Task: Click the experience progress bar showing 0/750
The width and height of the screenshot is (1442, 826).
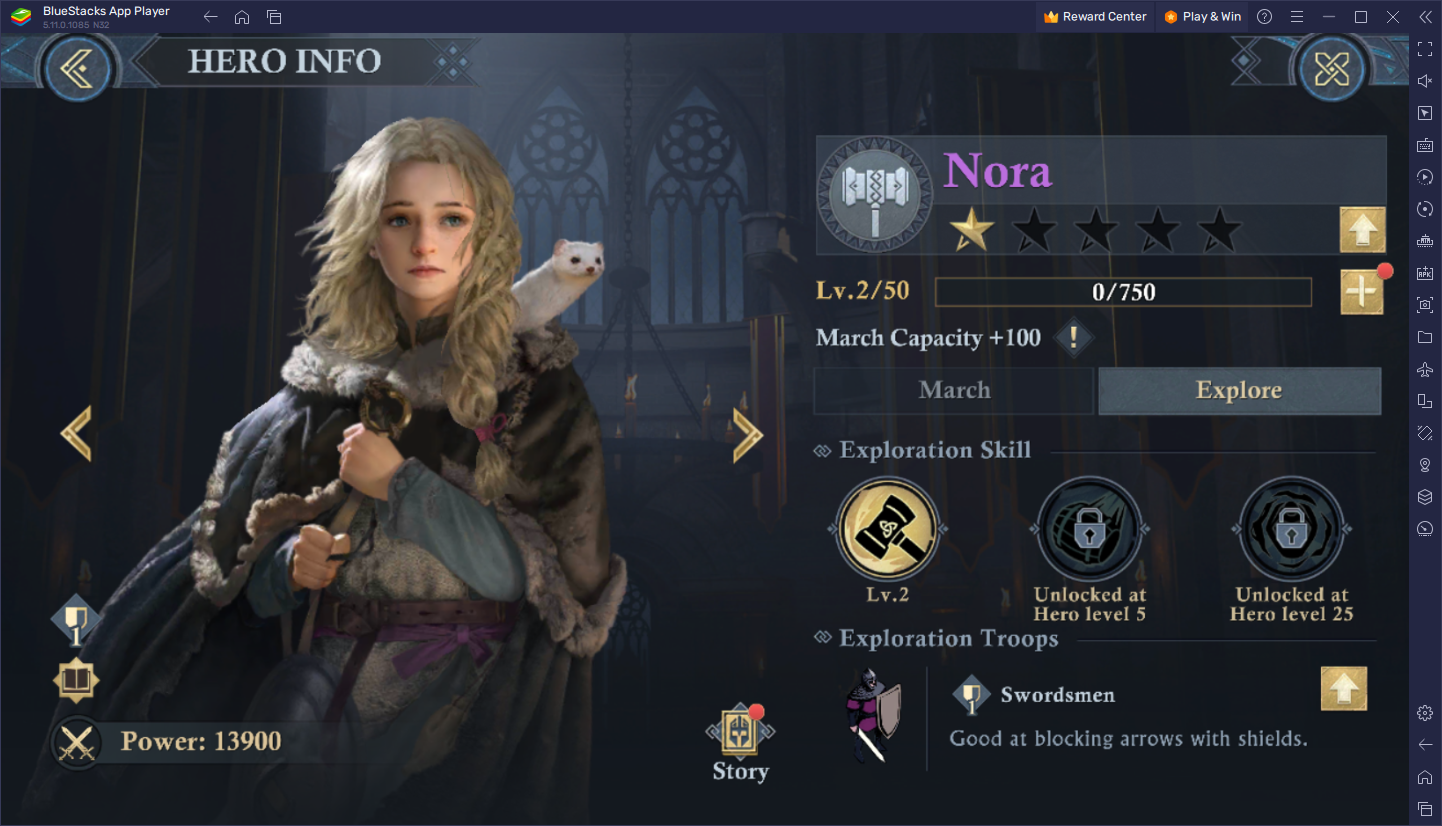Action: click(1123, 292)
